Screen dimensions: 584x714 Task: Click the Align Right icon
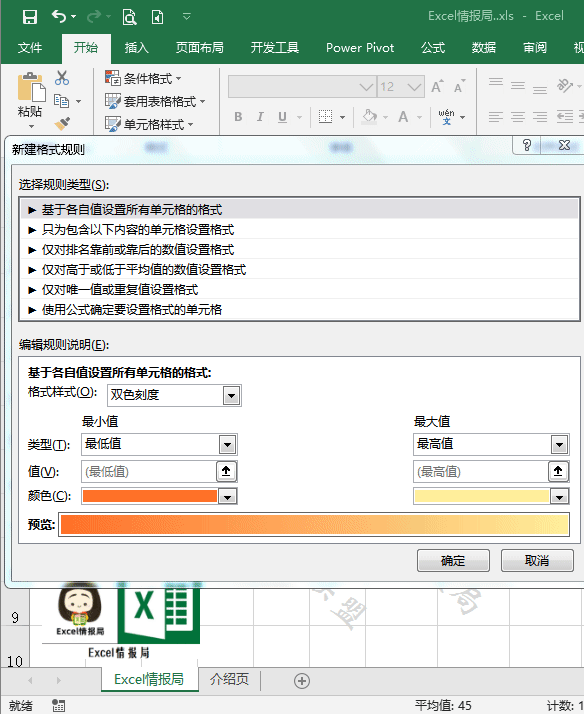[x=540, y=117]
